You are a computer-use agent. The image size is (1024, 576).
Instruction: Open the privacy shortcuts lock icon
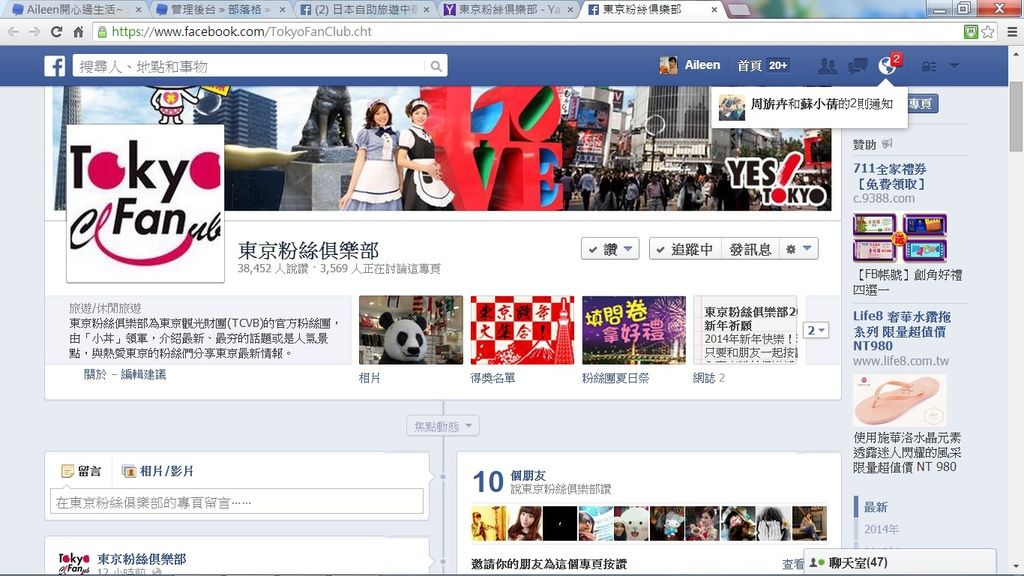(x=929, y=66)
